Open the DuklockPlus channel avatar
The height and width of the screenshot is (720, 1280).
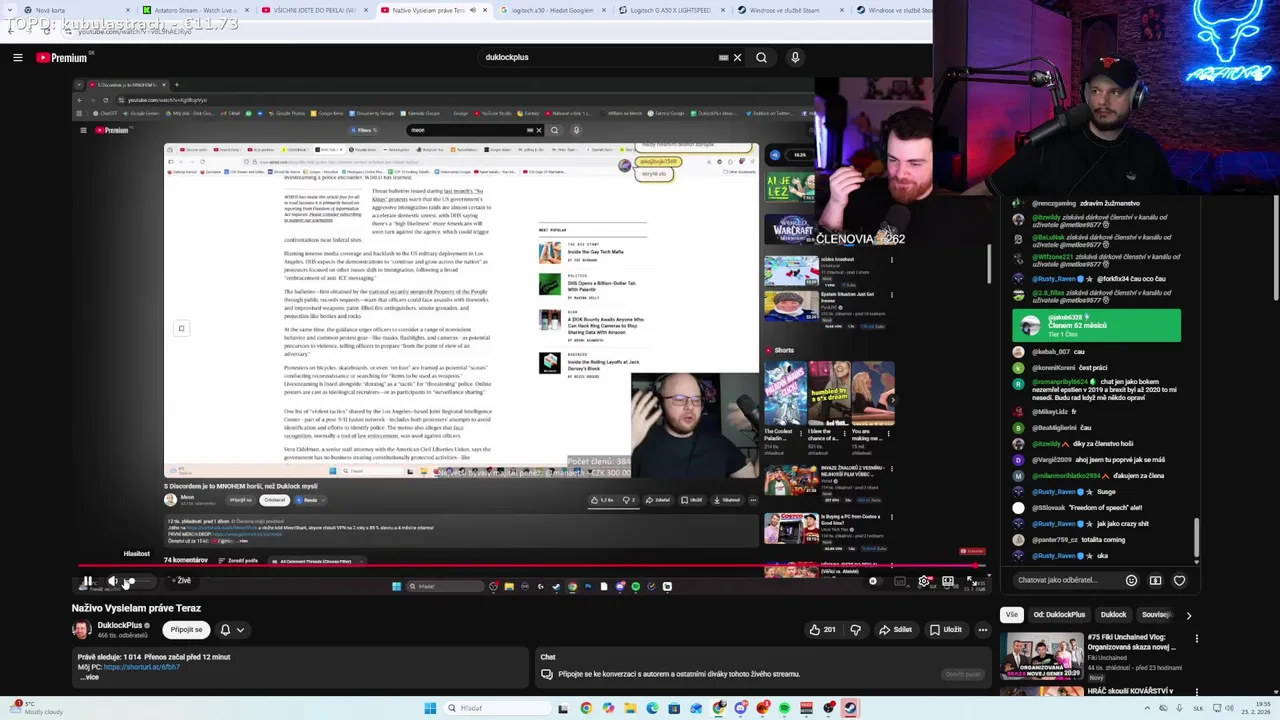(81, 629)
